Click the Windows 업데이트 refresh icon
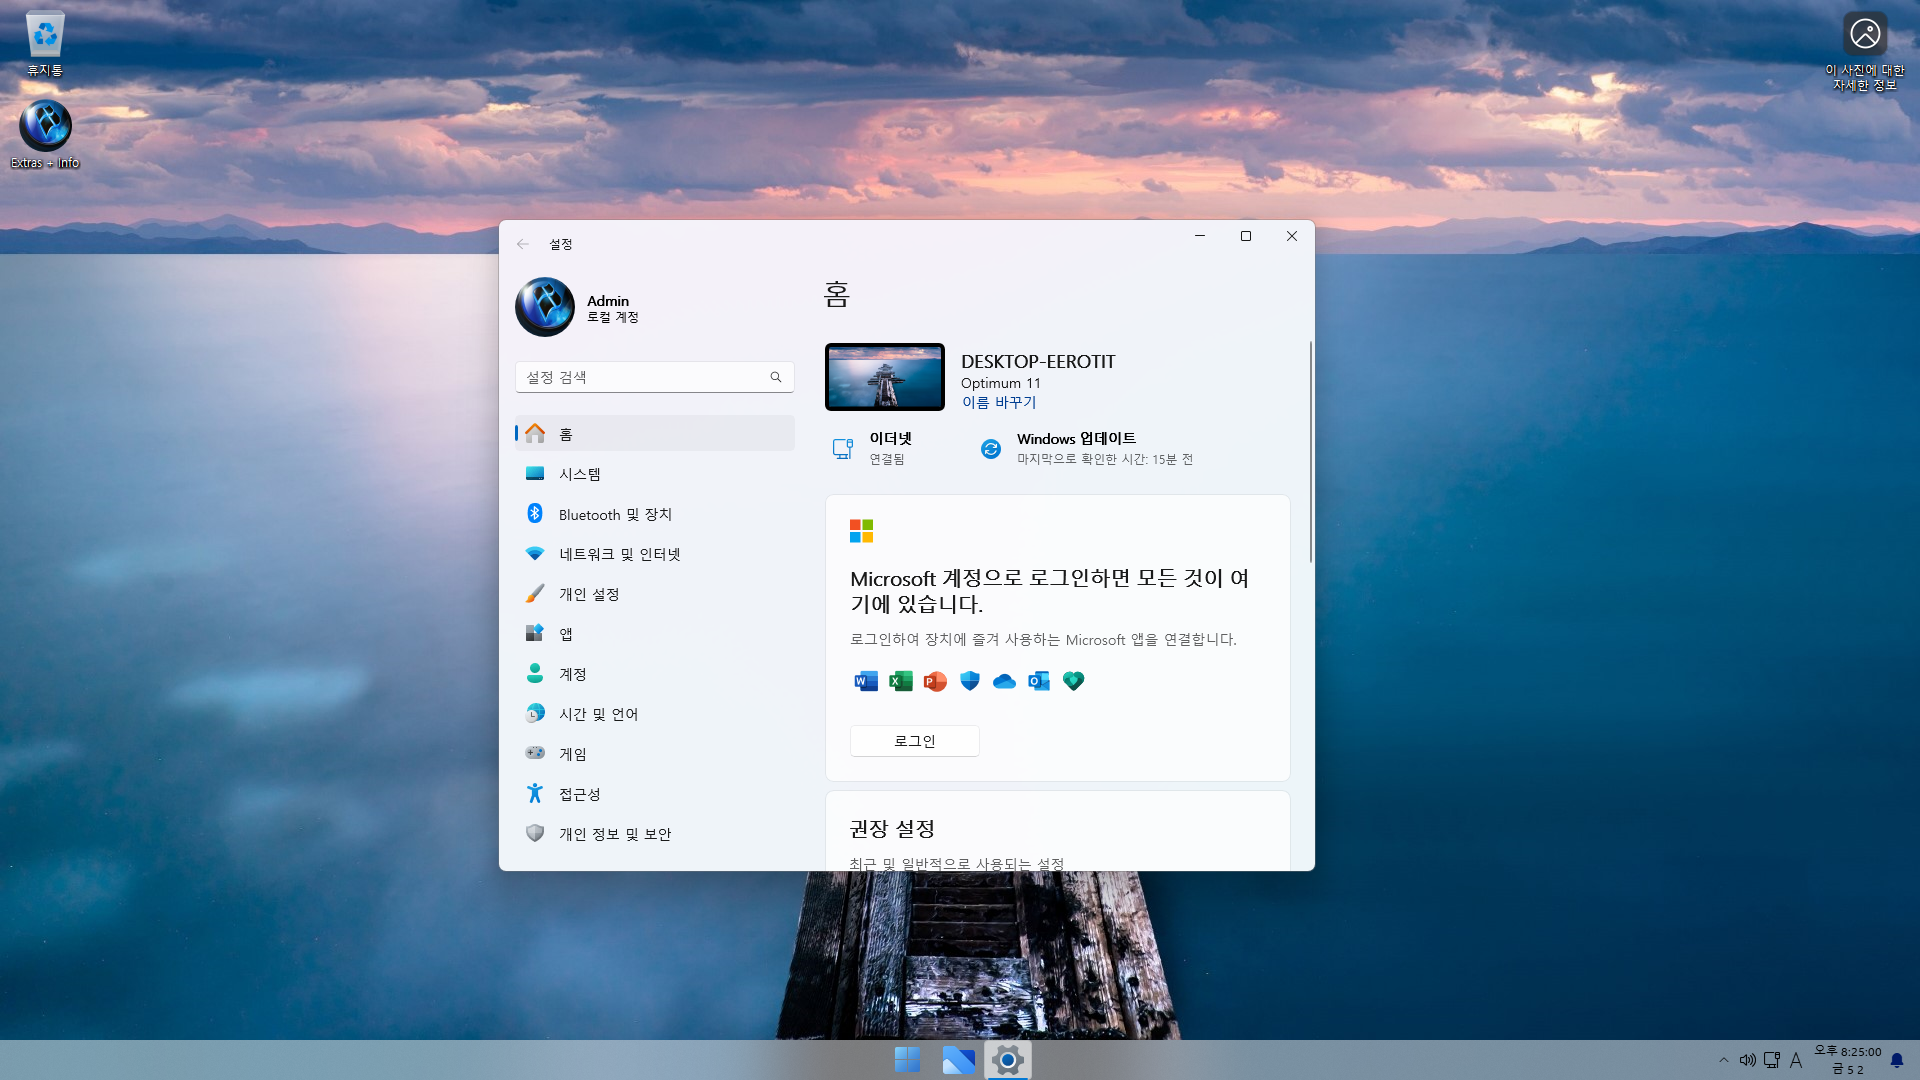 (x=990, y=449)
